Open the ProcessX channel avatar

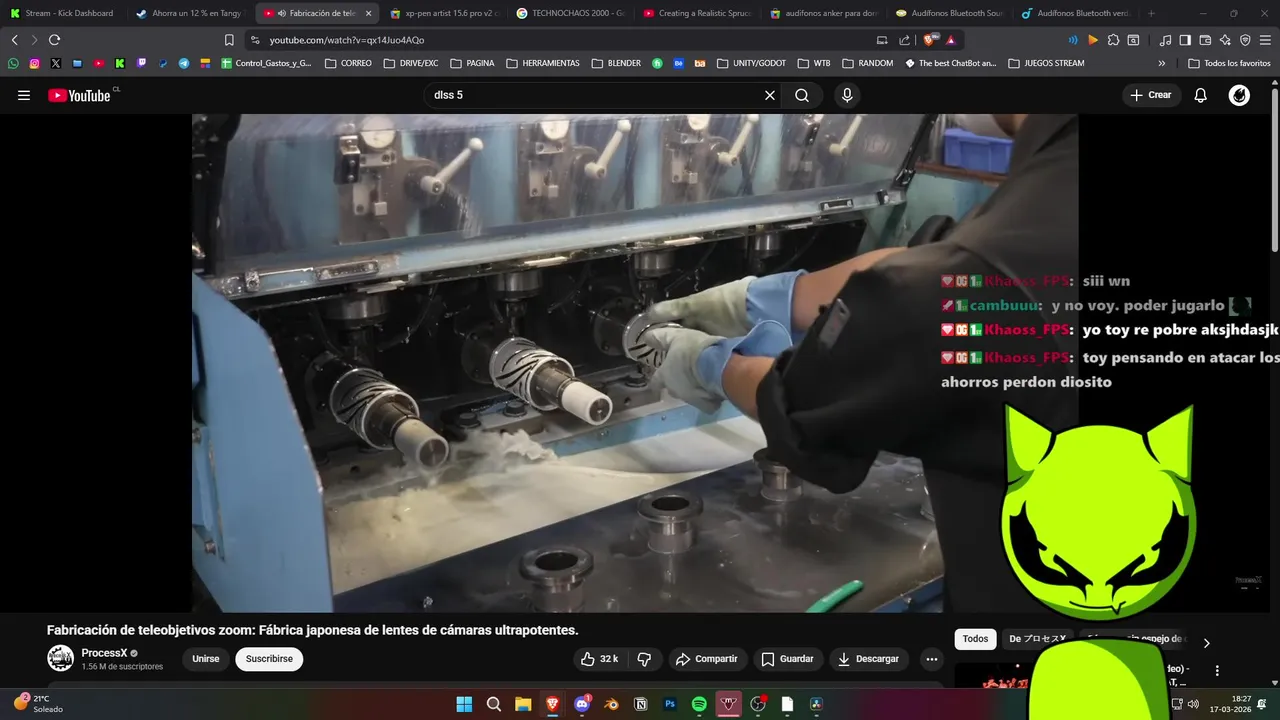pos(61,658)
